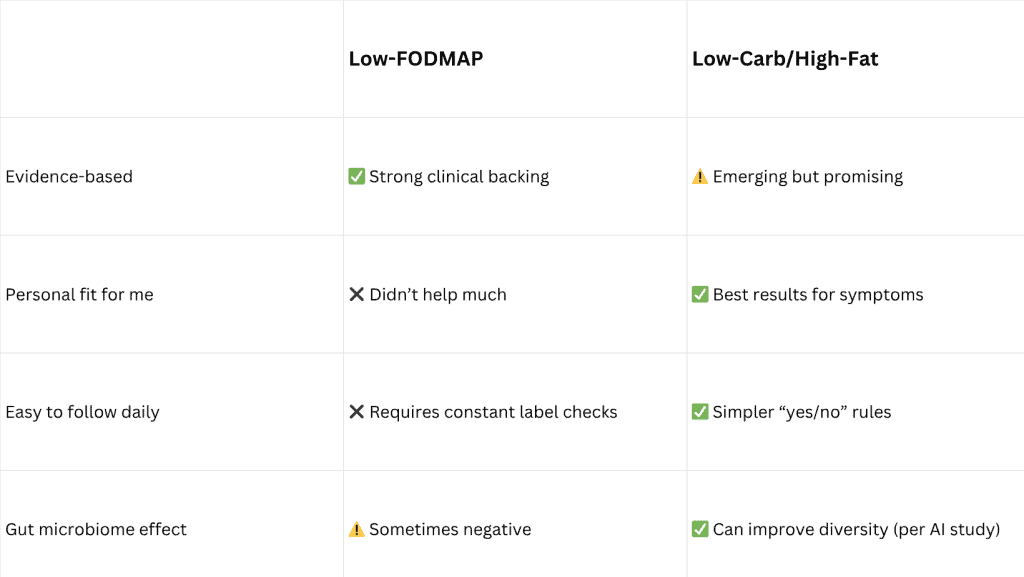Screen dimensions: 1024x577
Task: Click the green checkmark beside Strong clinical backing
Action: click(x=357, y=176)
